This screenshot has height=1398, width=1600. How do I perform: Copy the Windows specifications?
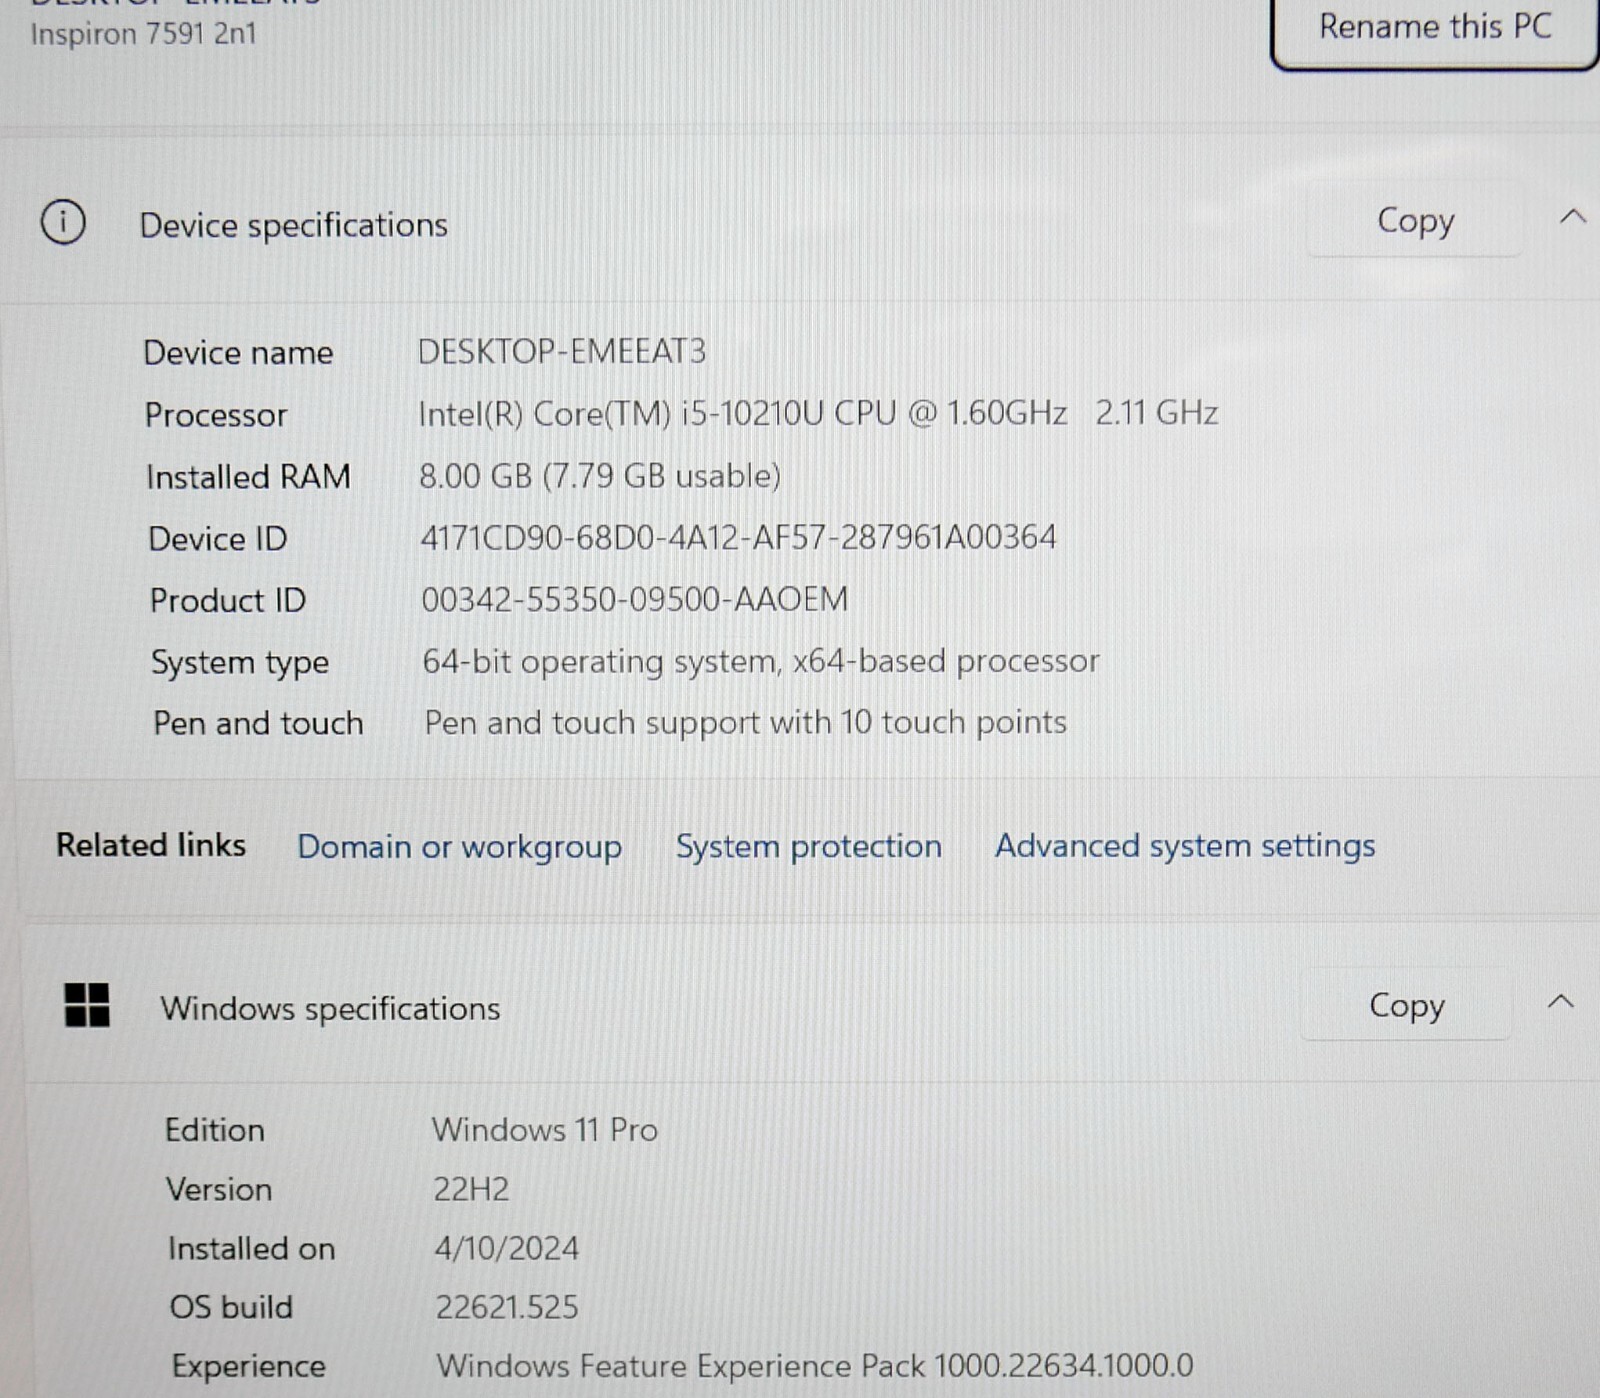pyautogui.click(x=1406, y=1005)
